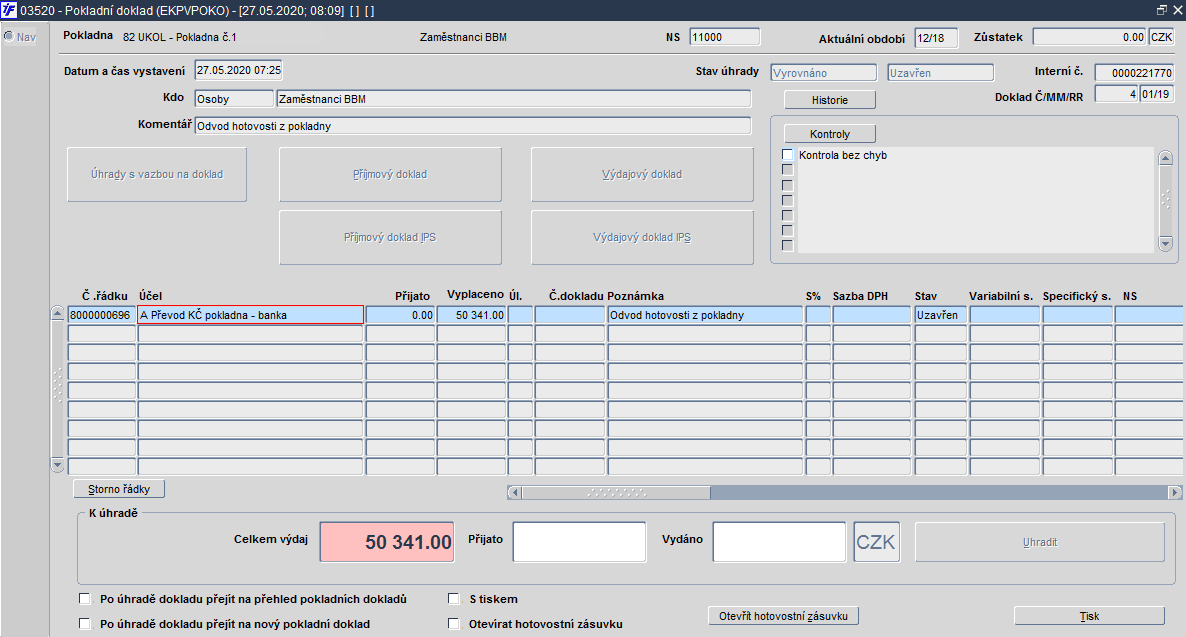
Task: Click Otevřít hotovostní zásuvku button
Action: [x=784, y=616]
